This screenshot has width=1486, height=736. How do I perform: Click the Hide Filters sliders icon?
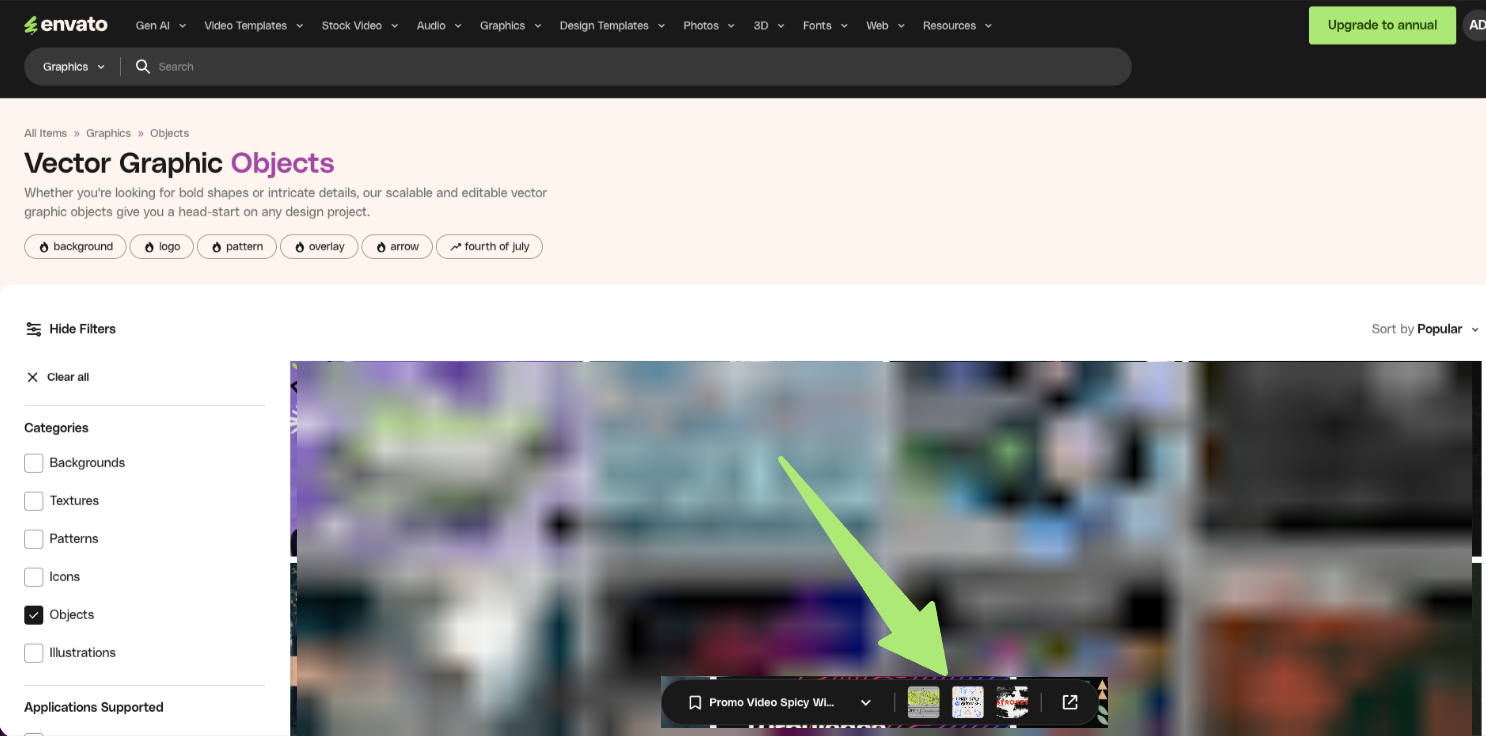click(35, 328)
